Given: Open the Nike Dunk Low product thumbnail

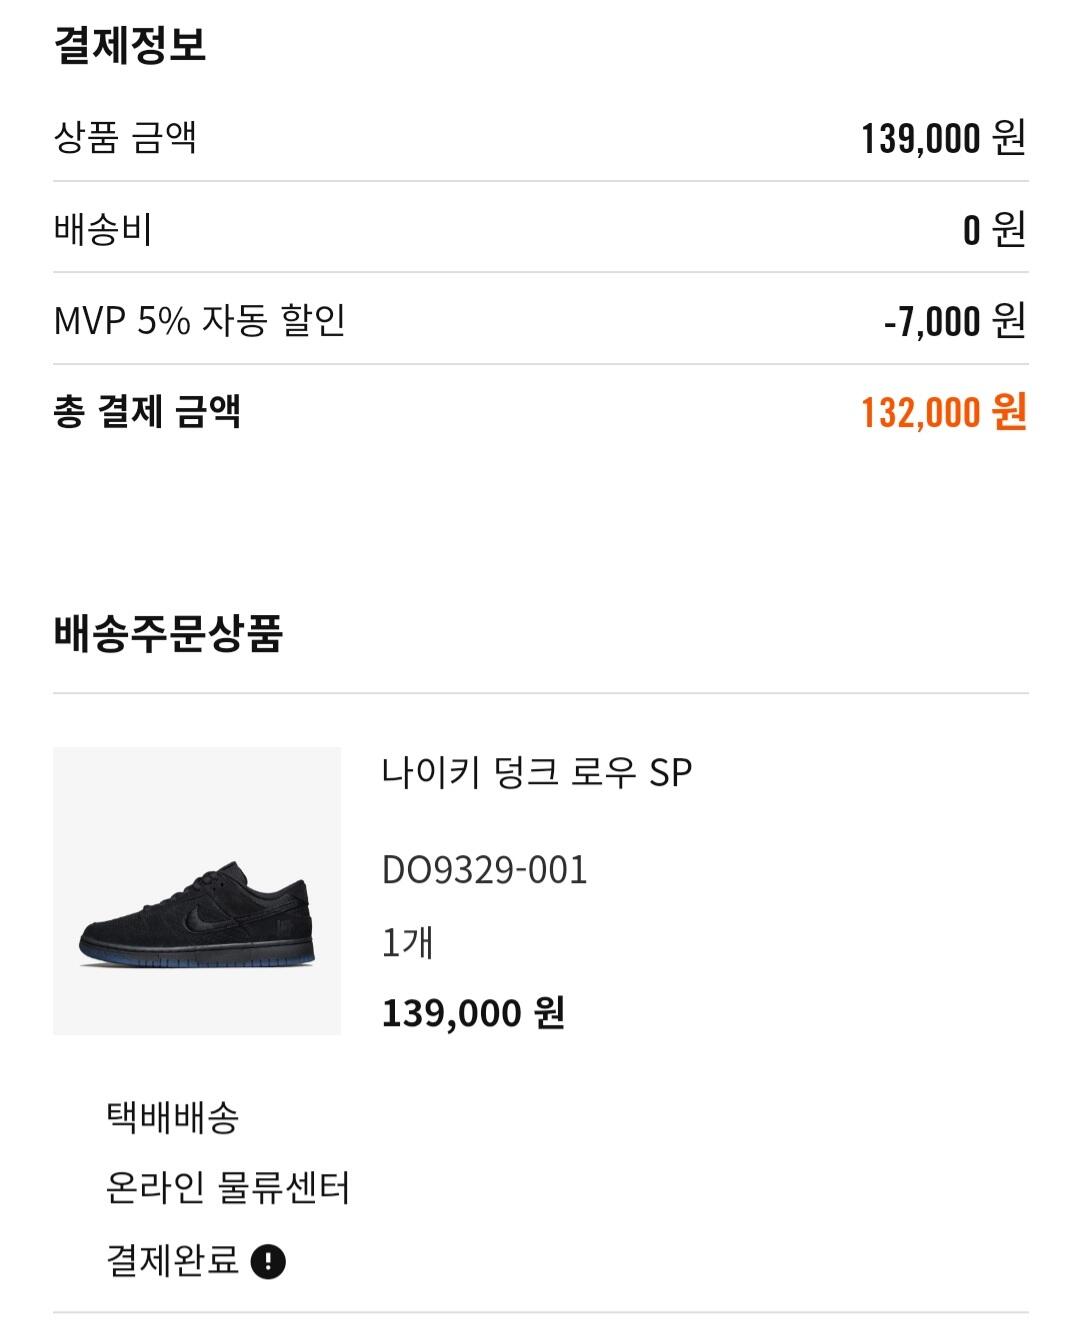Looking at the screenshot, I should tap(197, 890).
